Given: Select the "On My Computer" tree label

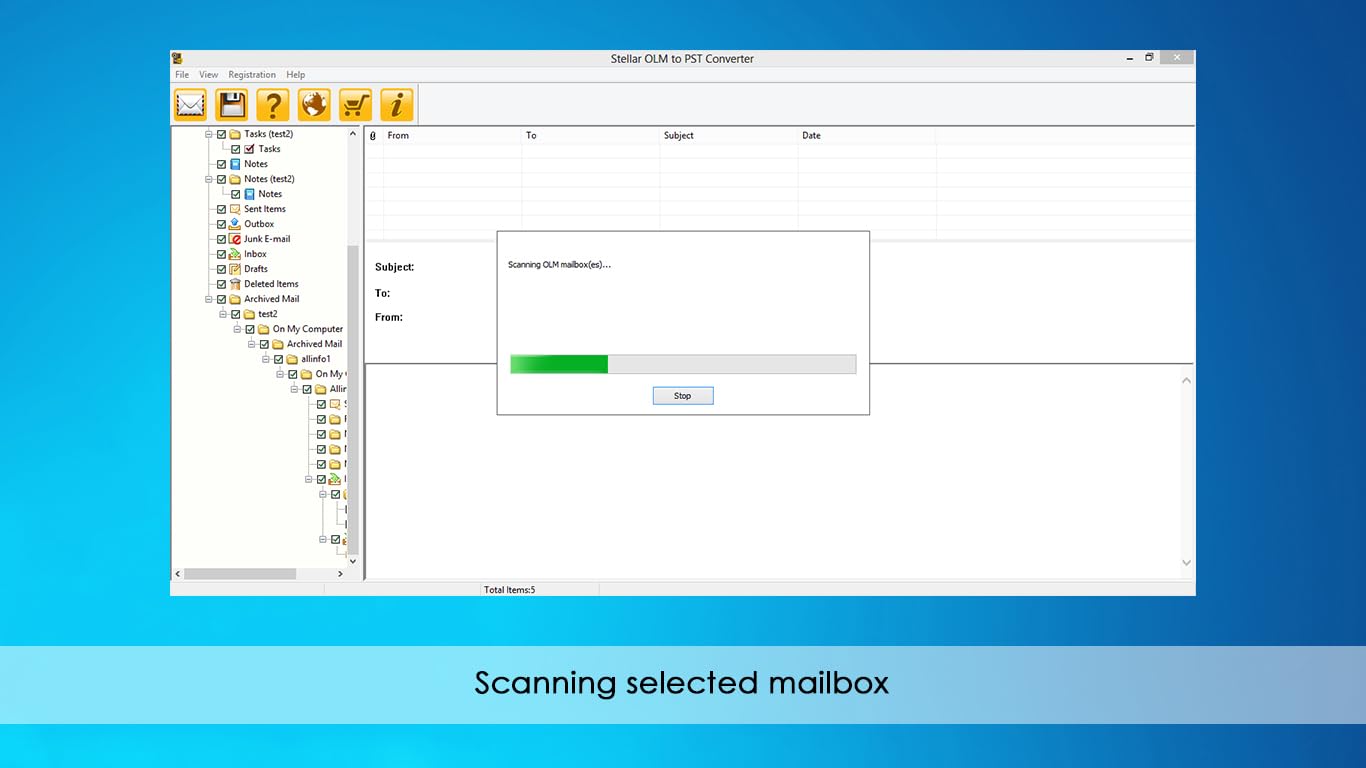Looking at the screenshot, I should [308, 329].
